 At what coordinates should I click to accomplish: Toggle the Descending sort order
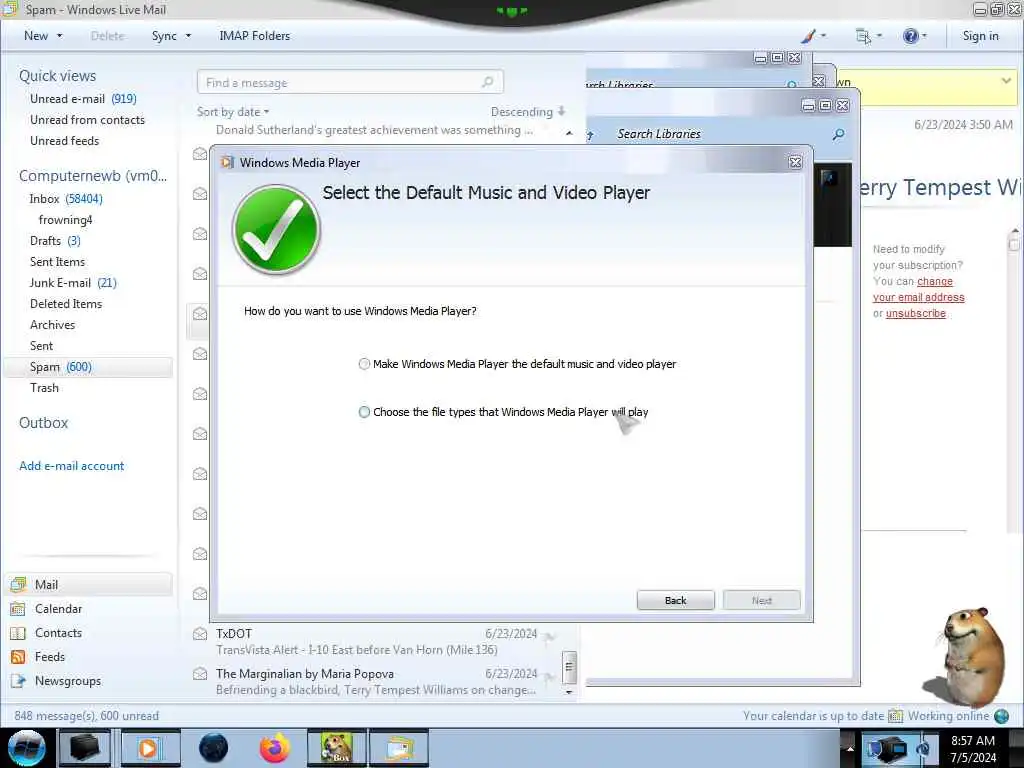click(x=528, y=112)
